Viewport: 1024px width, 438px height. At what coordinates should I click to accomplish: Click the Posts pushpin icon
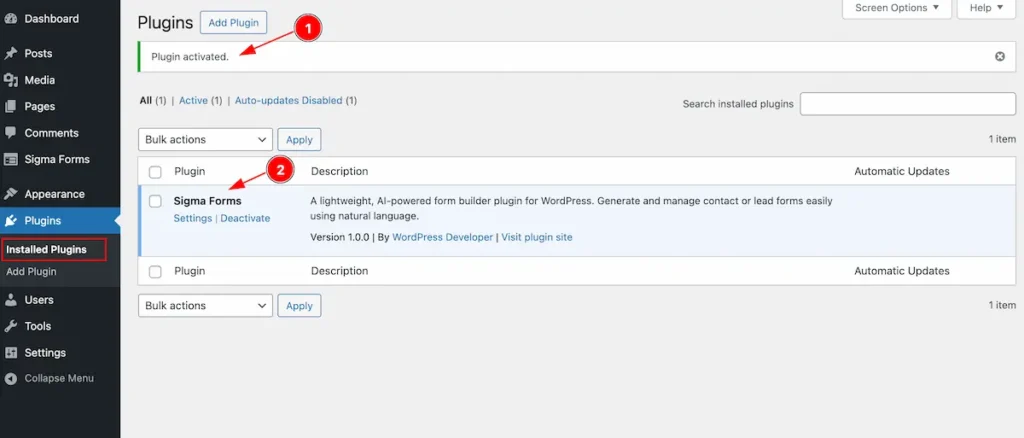[10, 54]
